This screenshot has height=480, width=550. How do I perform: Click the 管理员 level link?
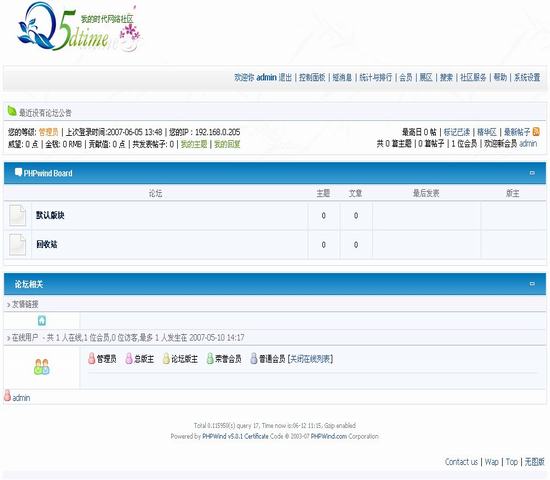(x=48, y=132)
